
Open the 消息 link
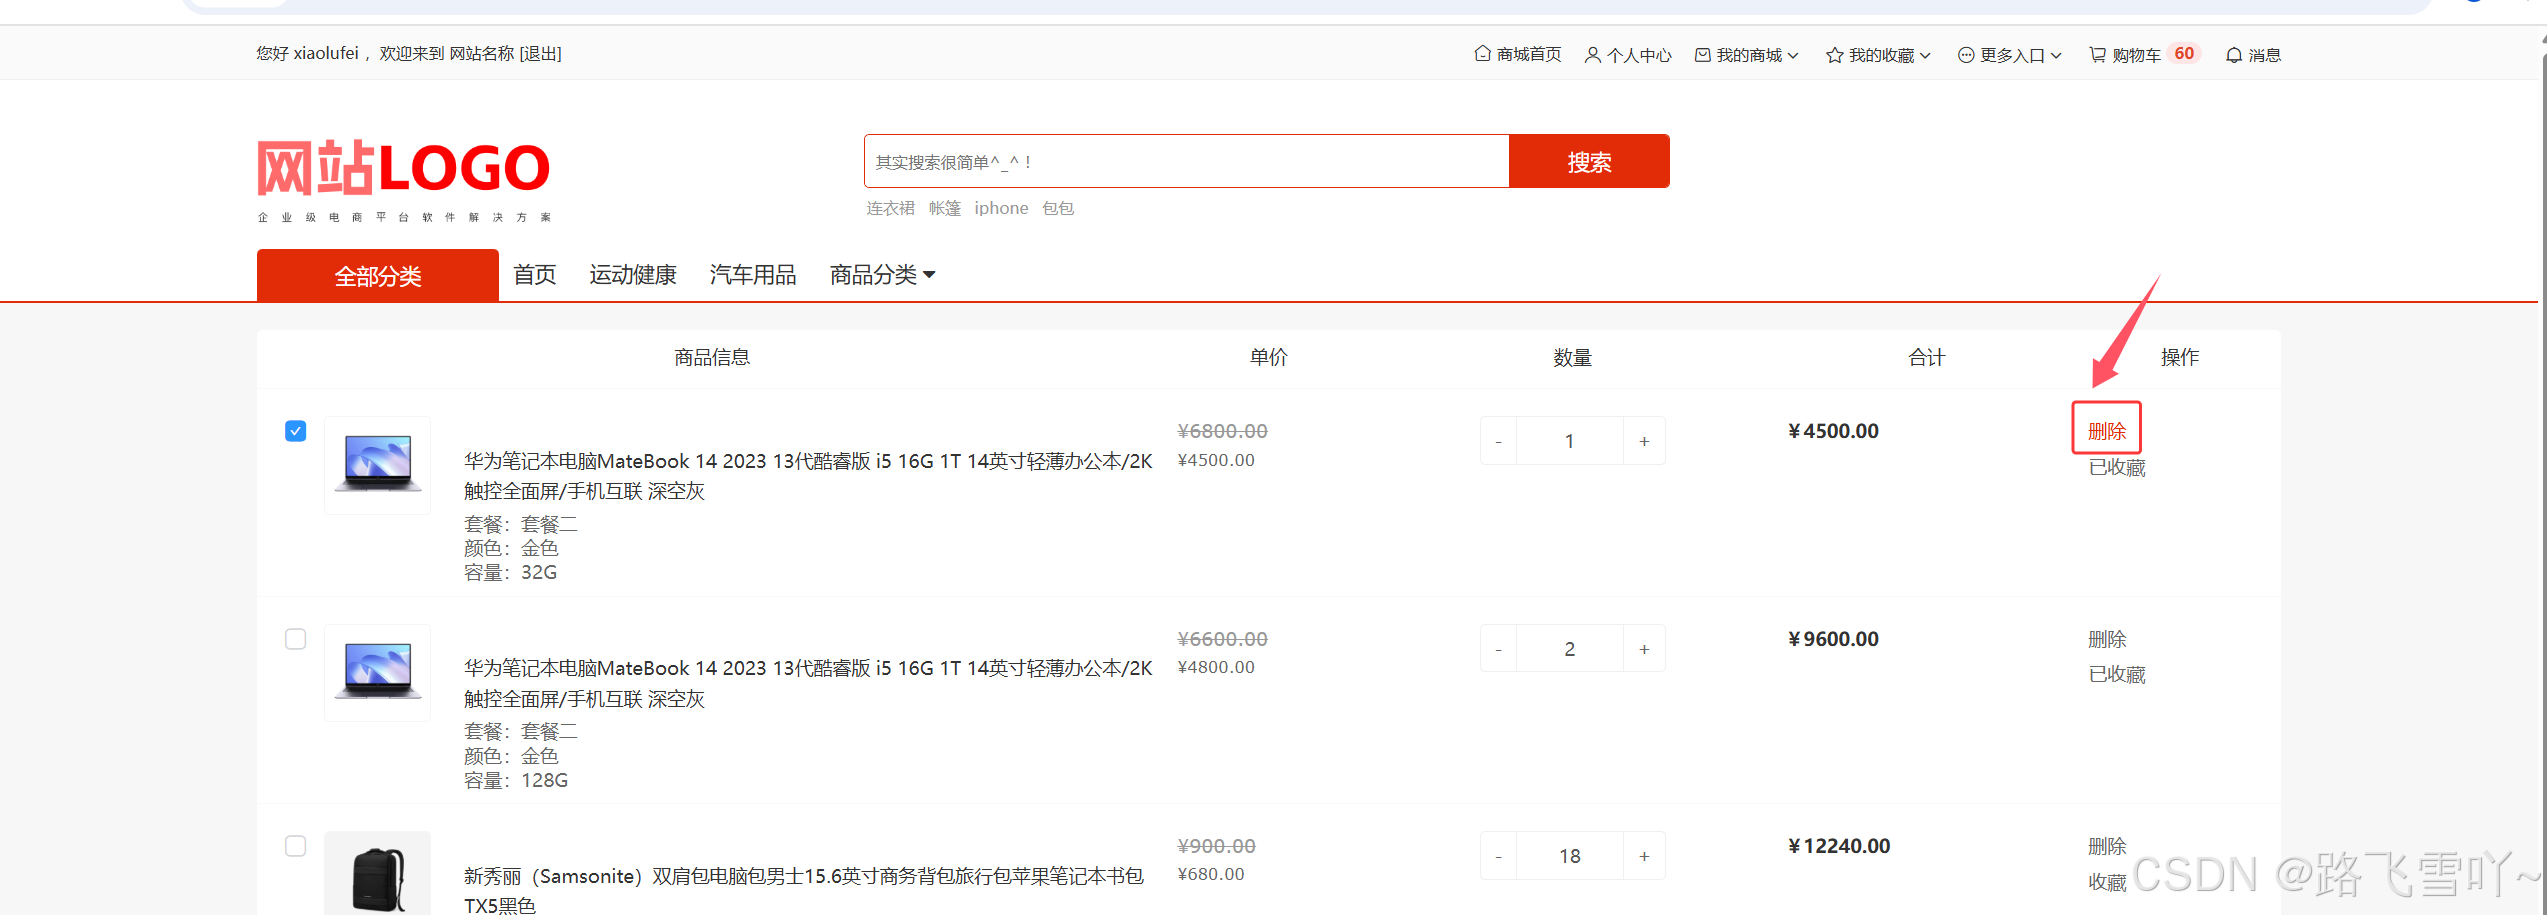coord(2265,55)
